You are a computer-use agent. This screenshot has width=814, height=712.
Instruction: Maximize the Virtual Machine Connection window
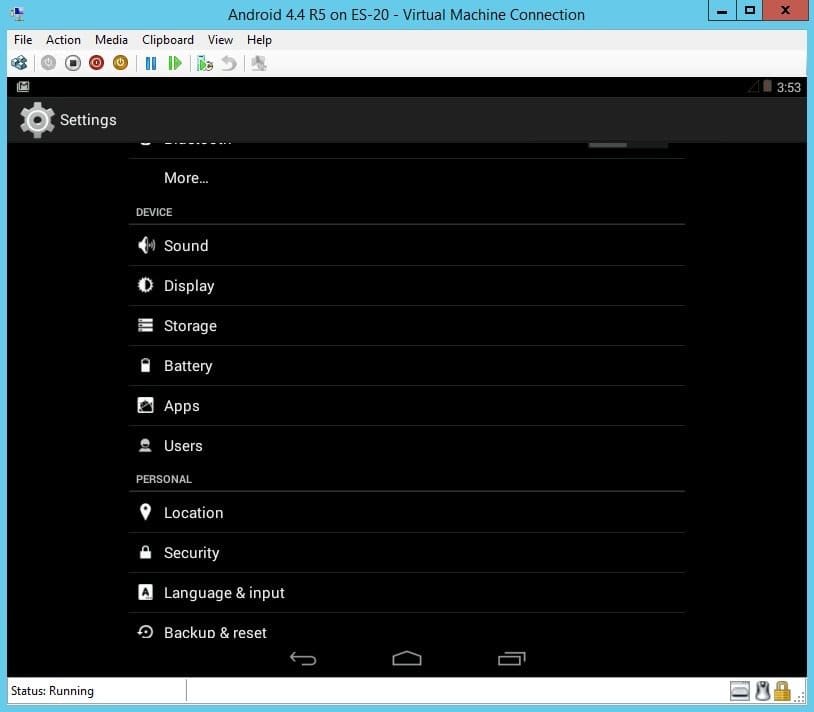coord(750,10)
